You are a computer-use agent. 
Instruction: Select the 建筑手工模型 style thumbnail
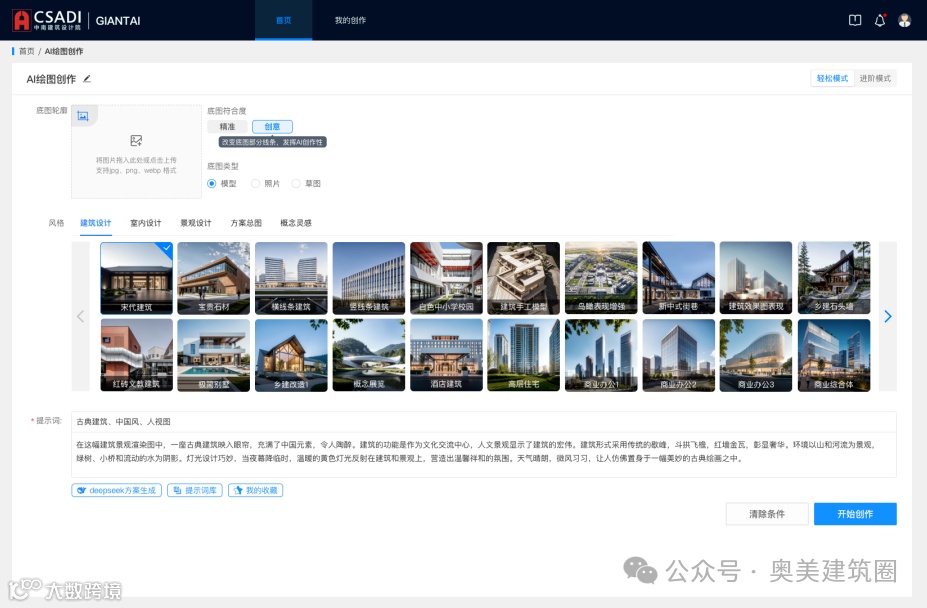(524, 278)
